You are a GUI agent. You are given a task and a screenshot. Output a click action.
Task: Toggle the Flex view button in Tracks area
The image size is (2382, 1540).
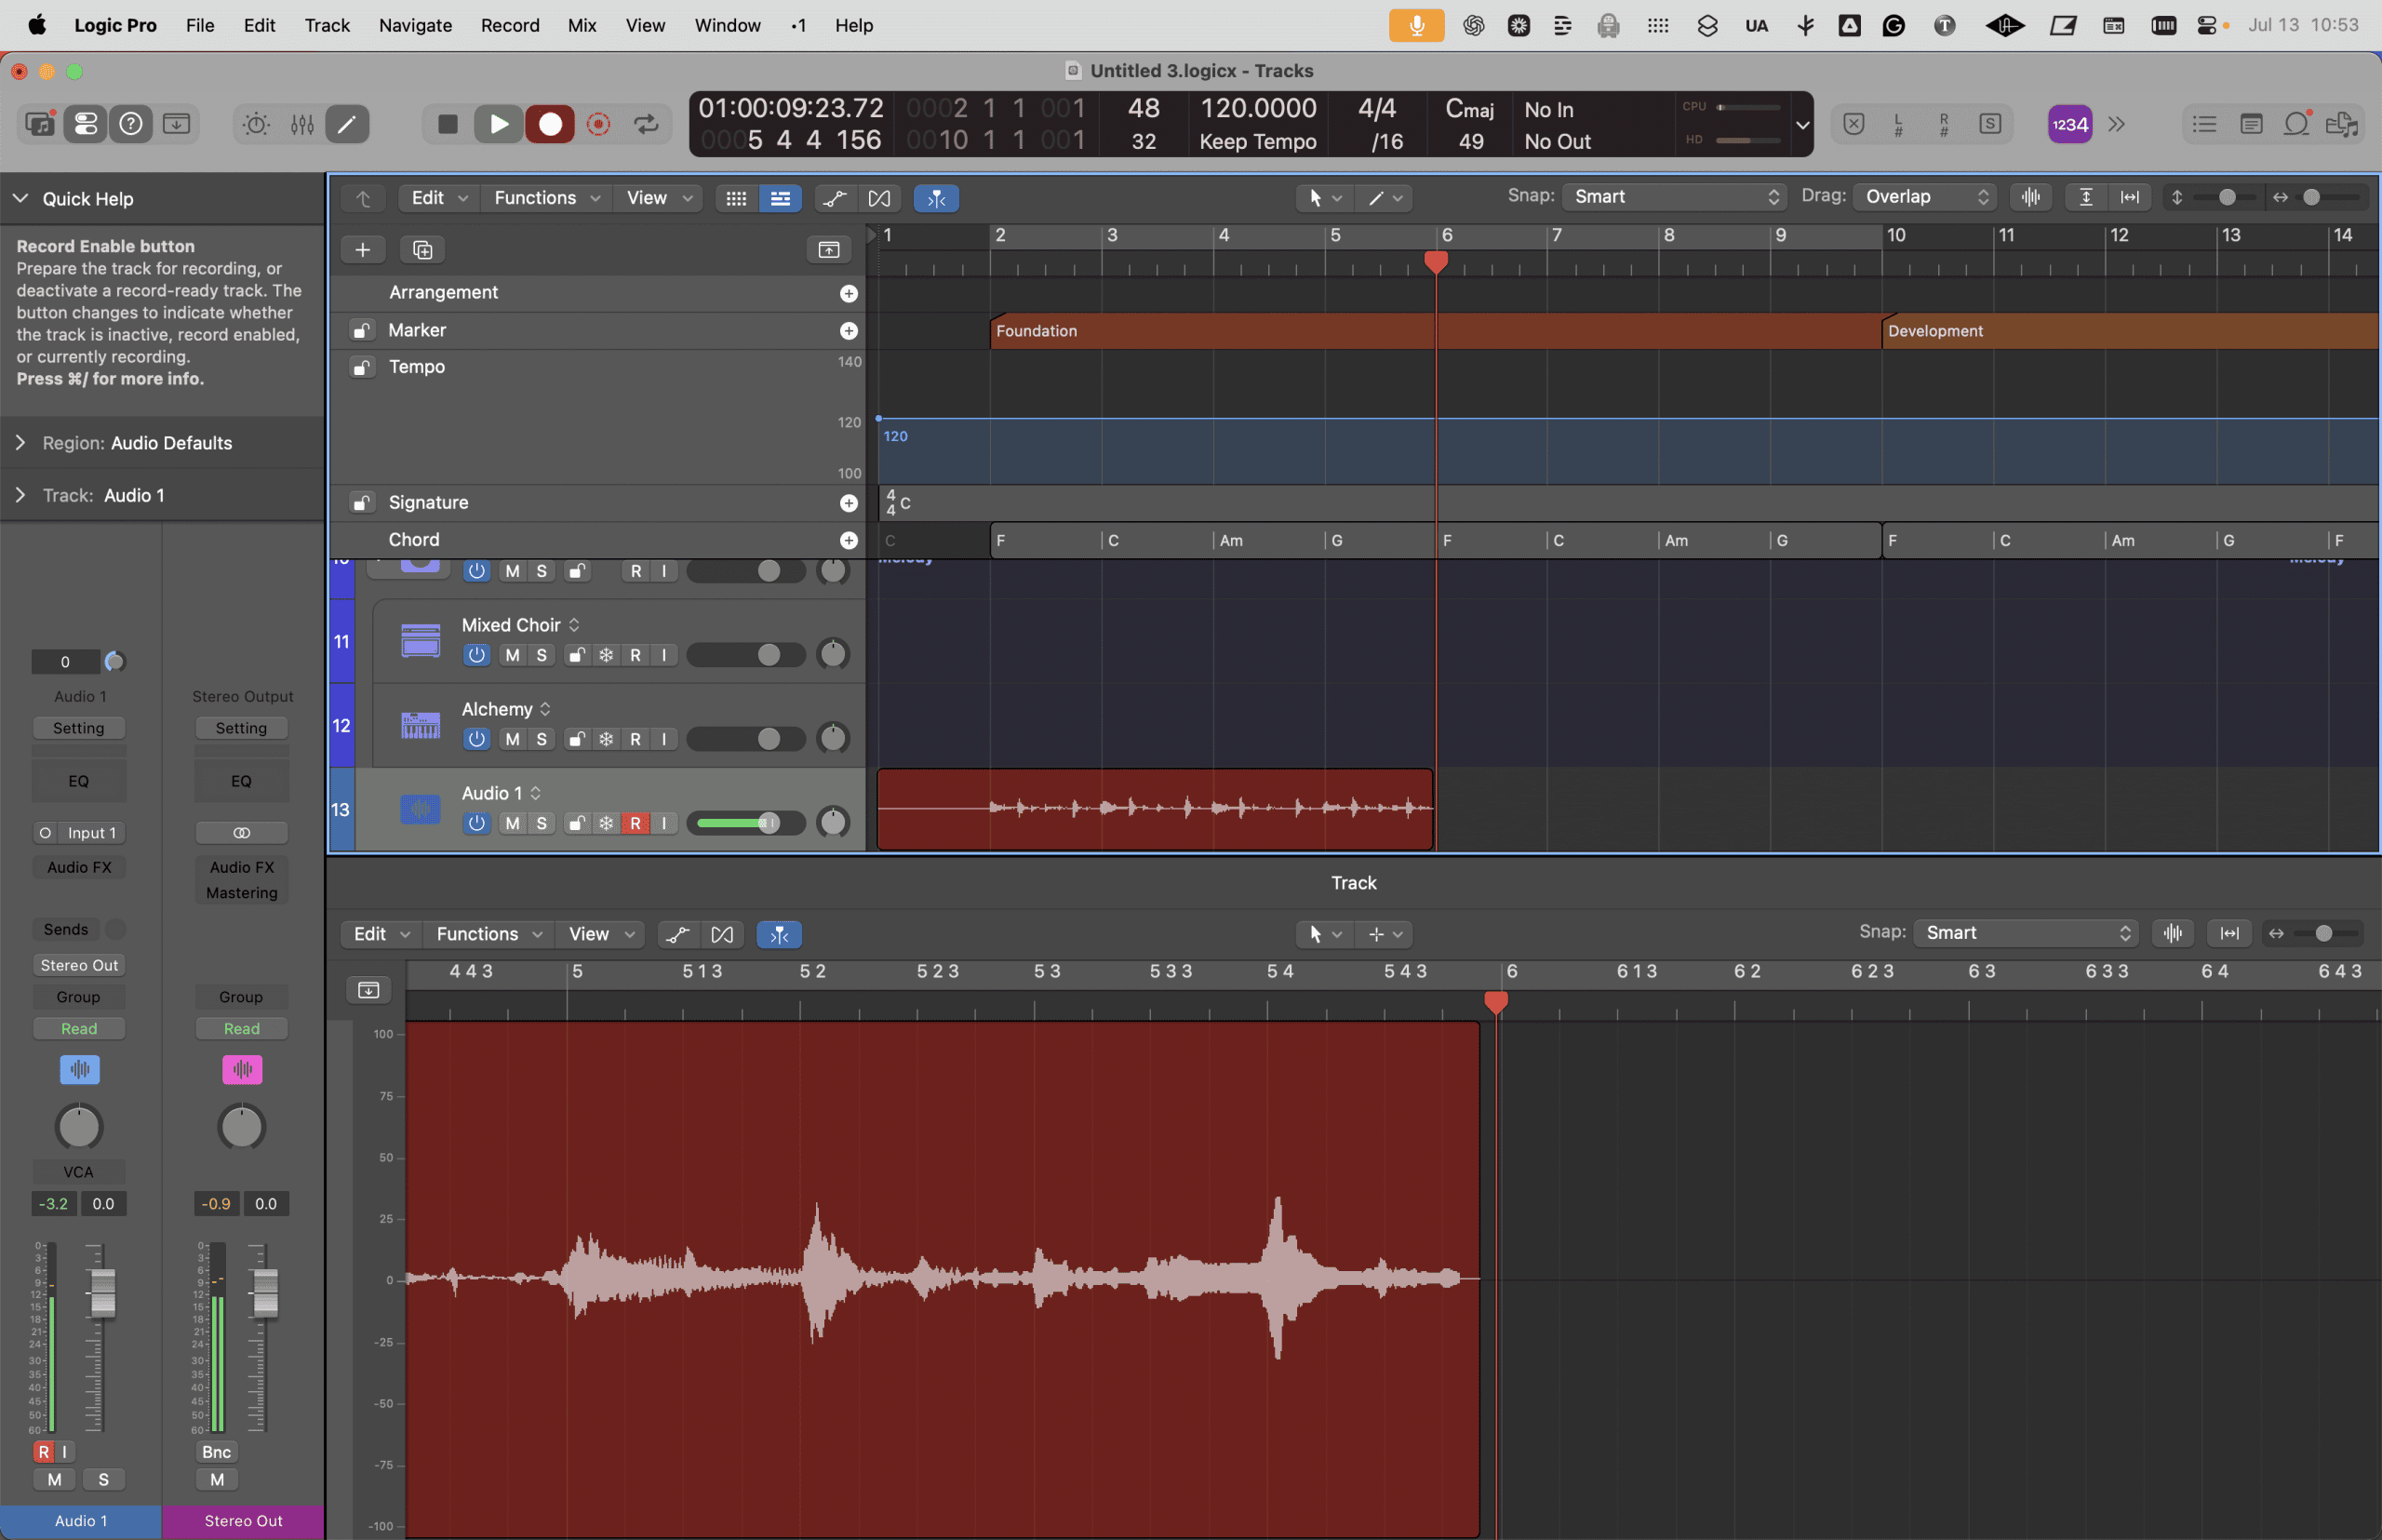click(x=879, y=198)
